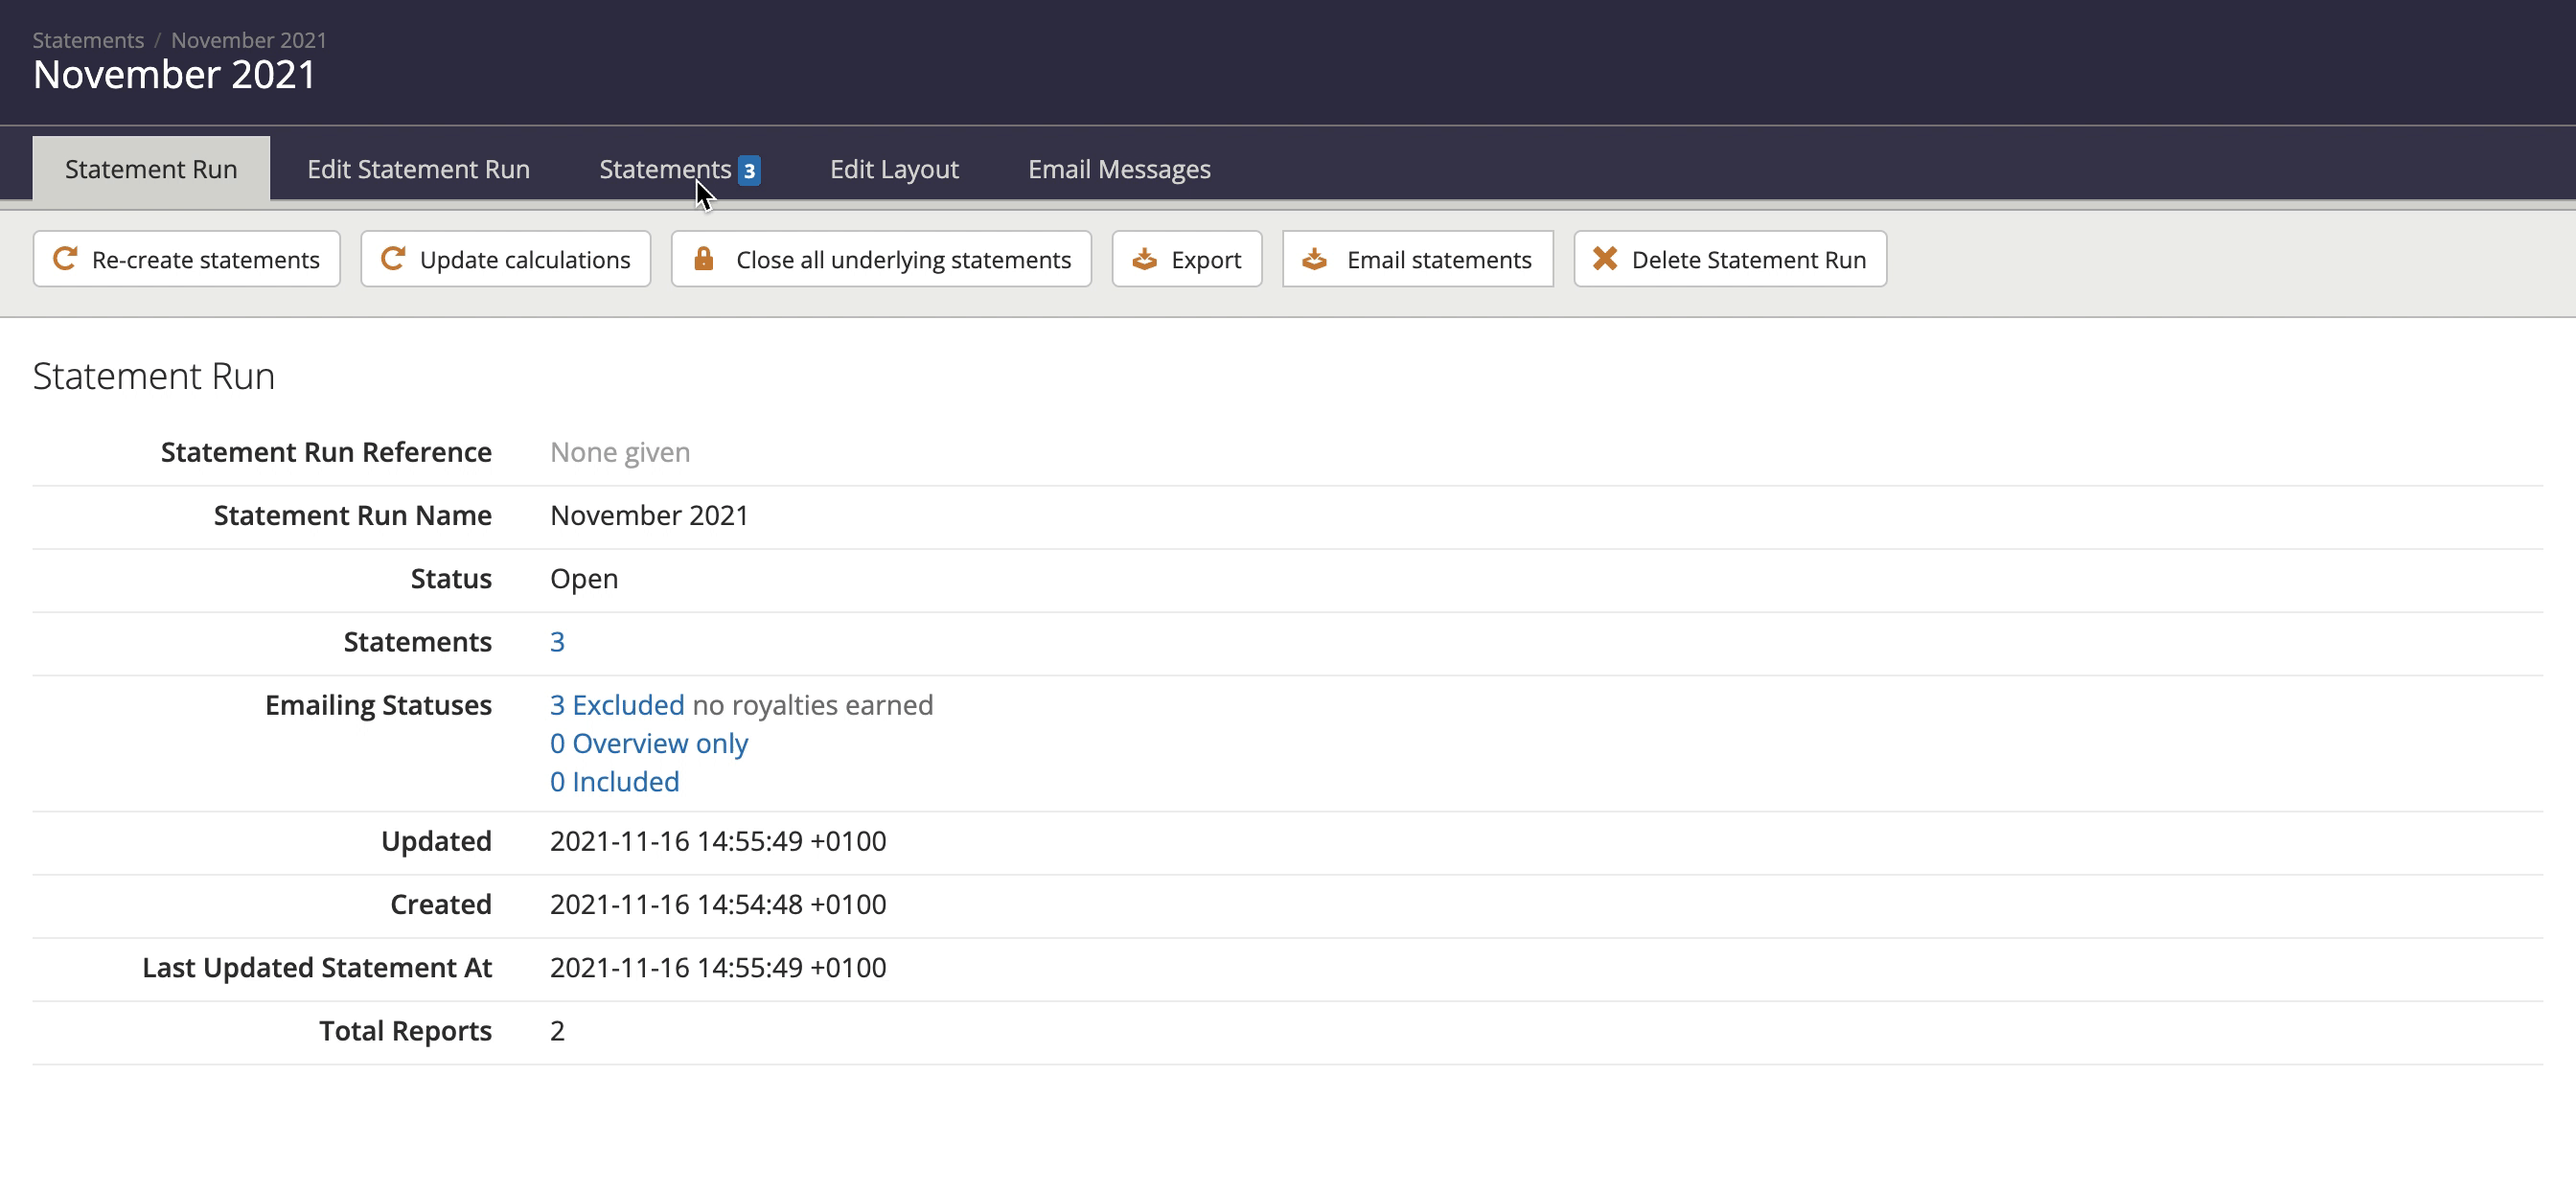Switch to the Edit Statement Run tab
The width and height of the screenshot is (2576, 1190).
(x=418, y=169)
